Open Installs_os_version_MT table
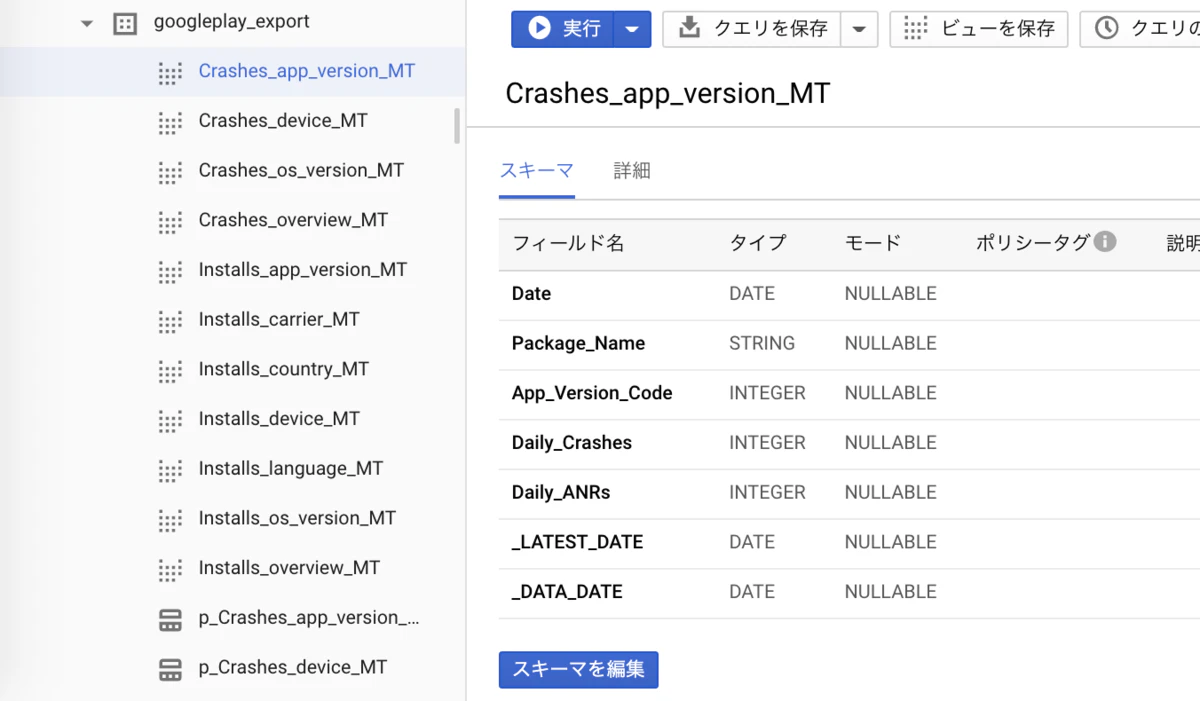This screenshot has height=701, width=1200. click(x=297, y=518)
